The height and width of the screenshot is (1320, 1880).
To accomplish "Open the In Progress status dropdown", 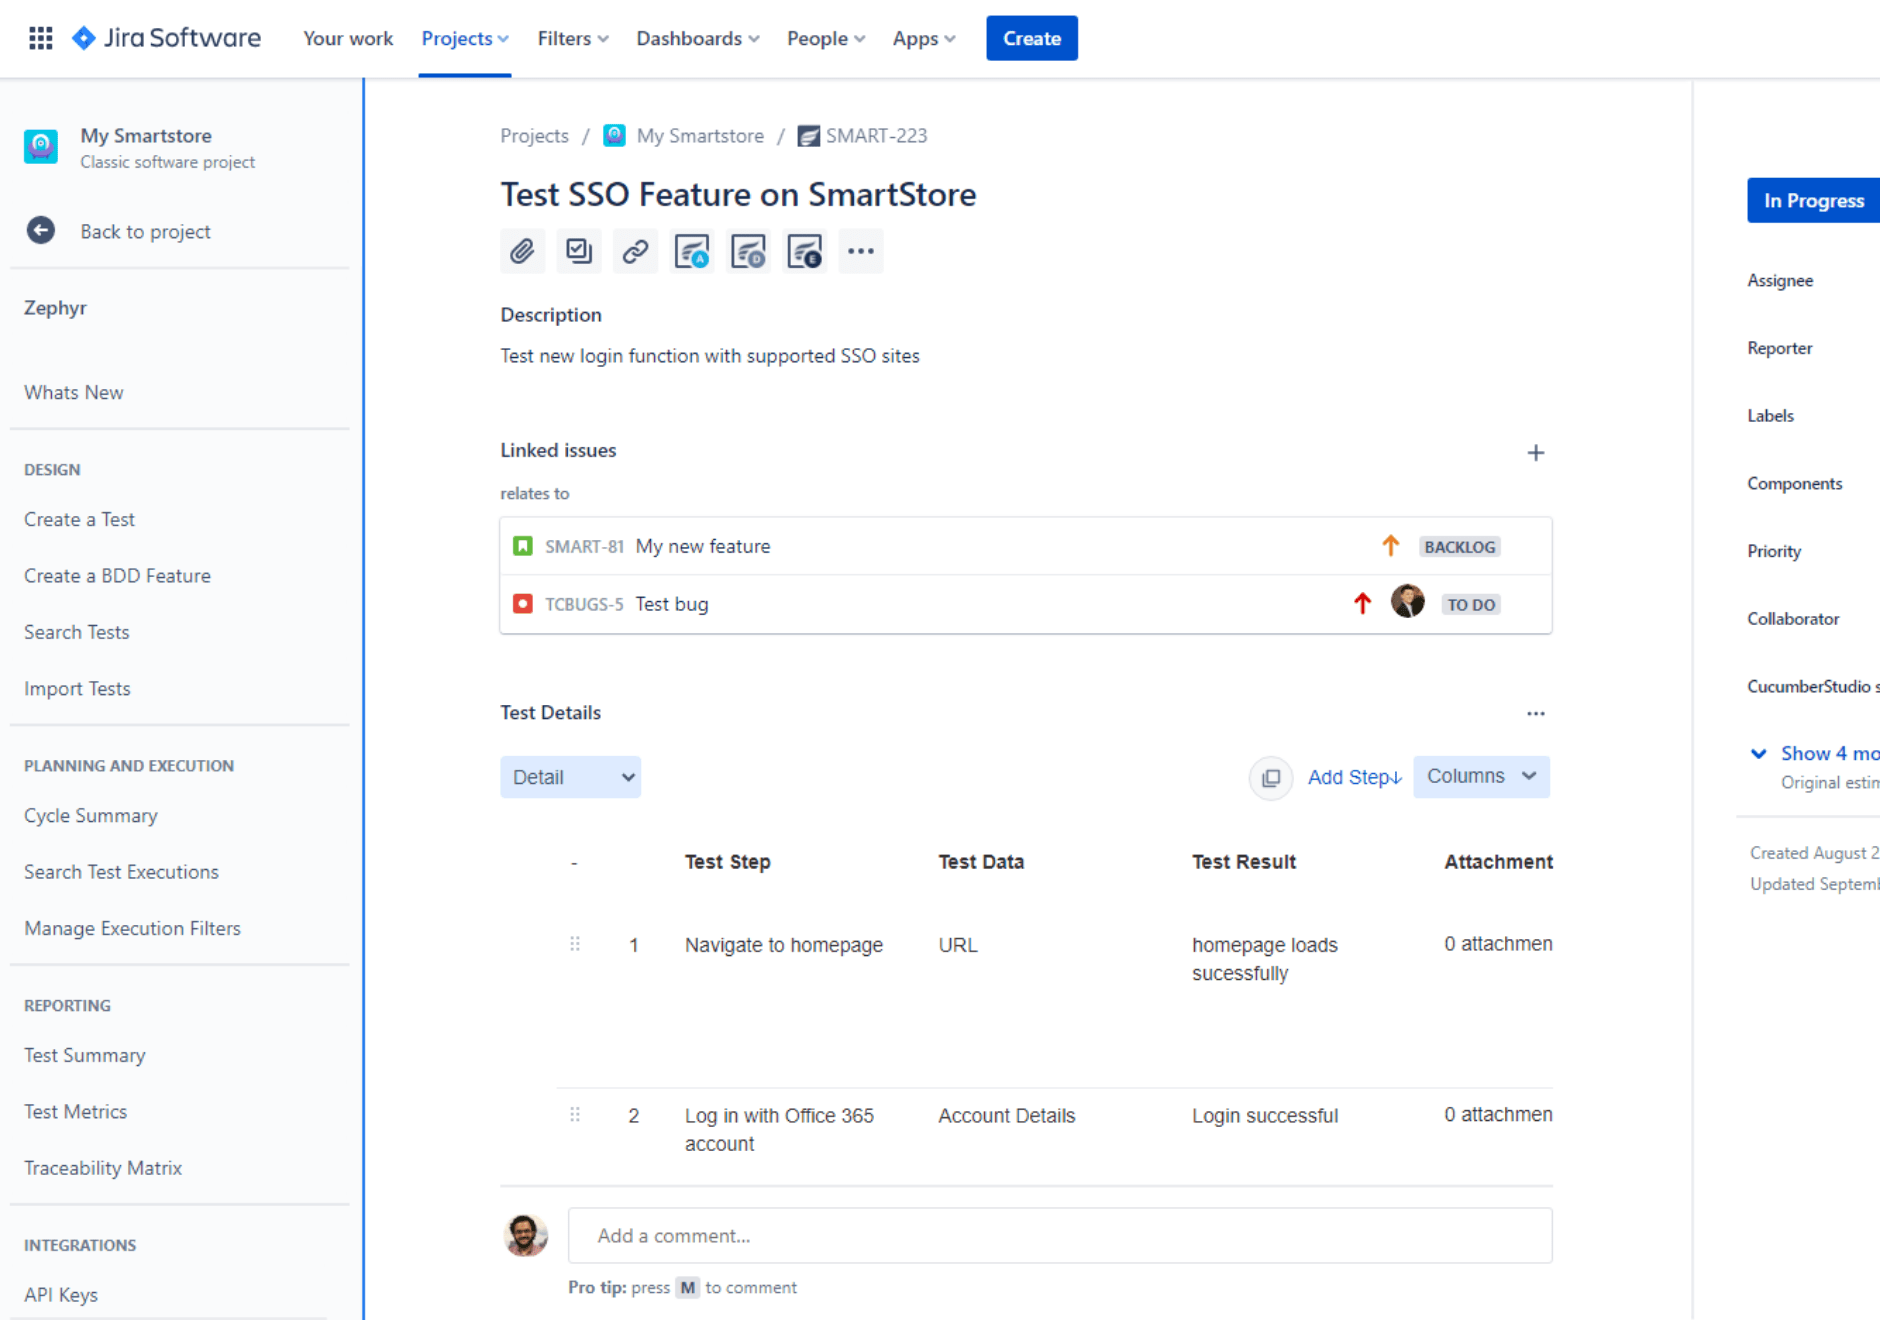I will 1812,201.
